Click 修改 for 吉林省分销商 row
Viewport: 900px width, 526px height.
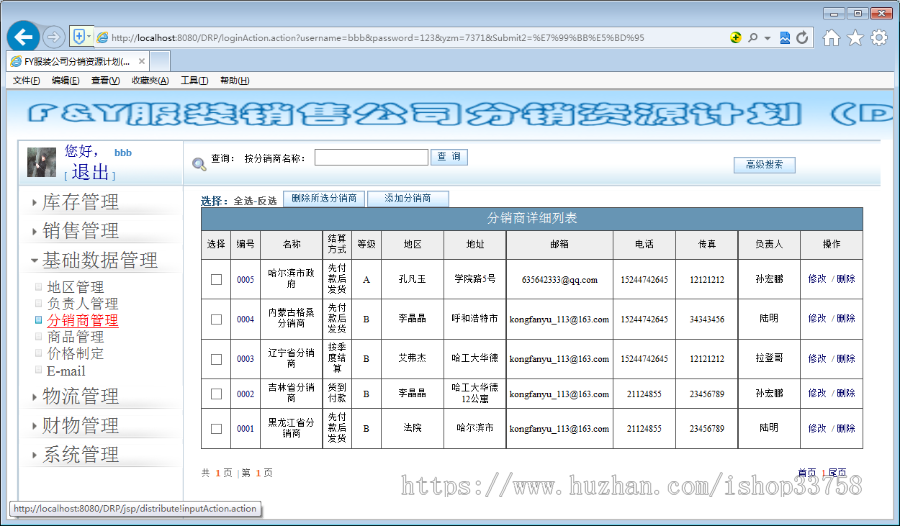pyautogui.click(x=817, y=393)
